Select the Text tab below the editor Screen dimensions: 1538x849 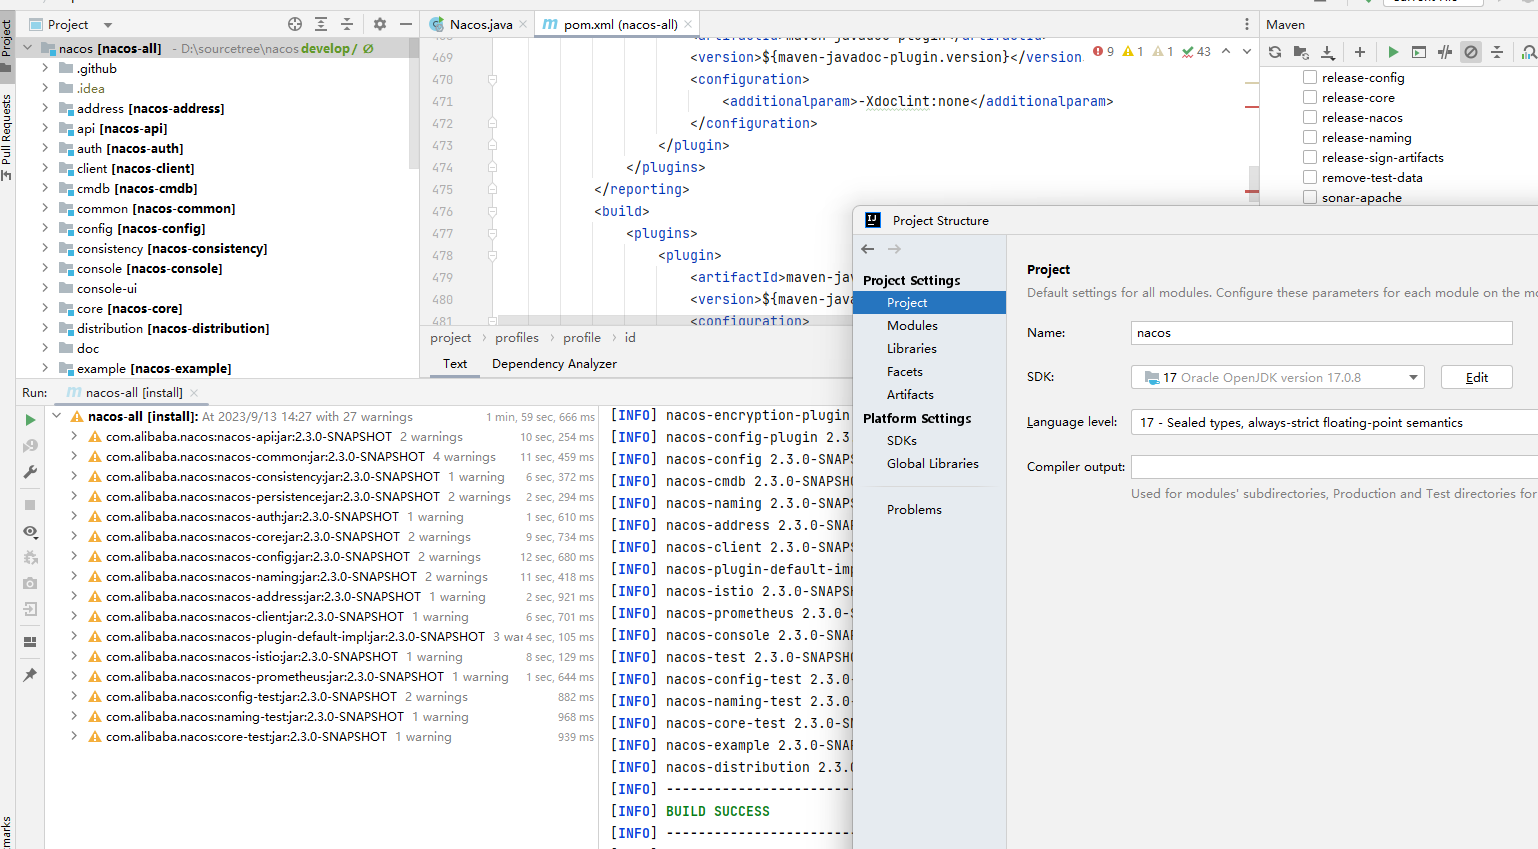(x=455, y=364)
